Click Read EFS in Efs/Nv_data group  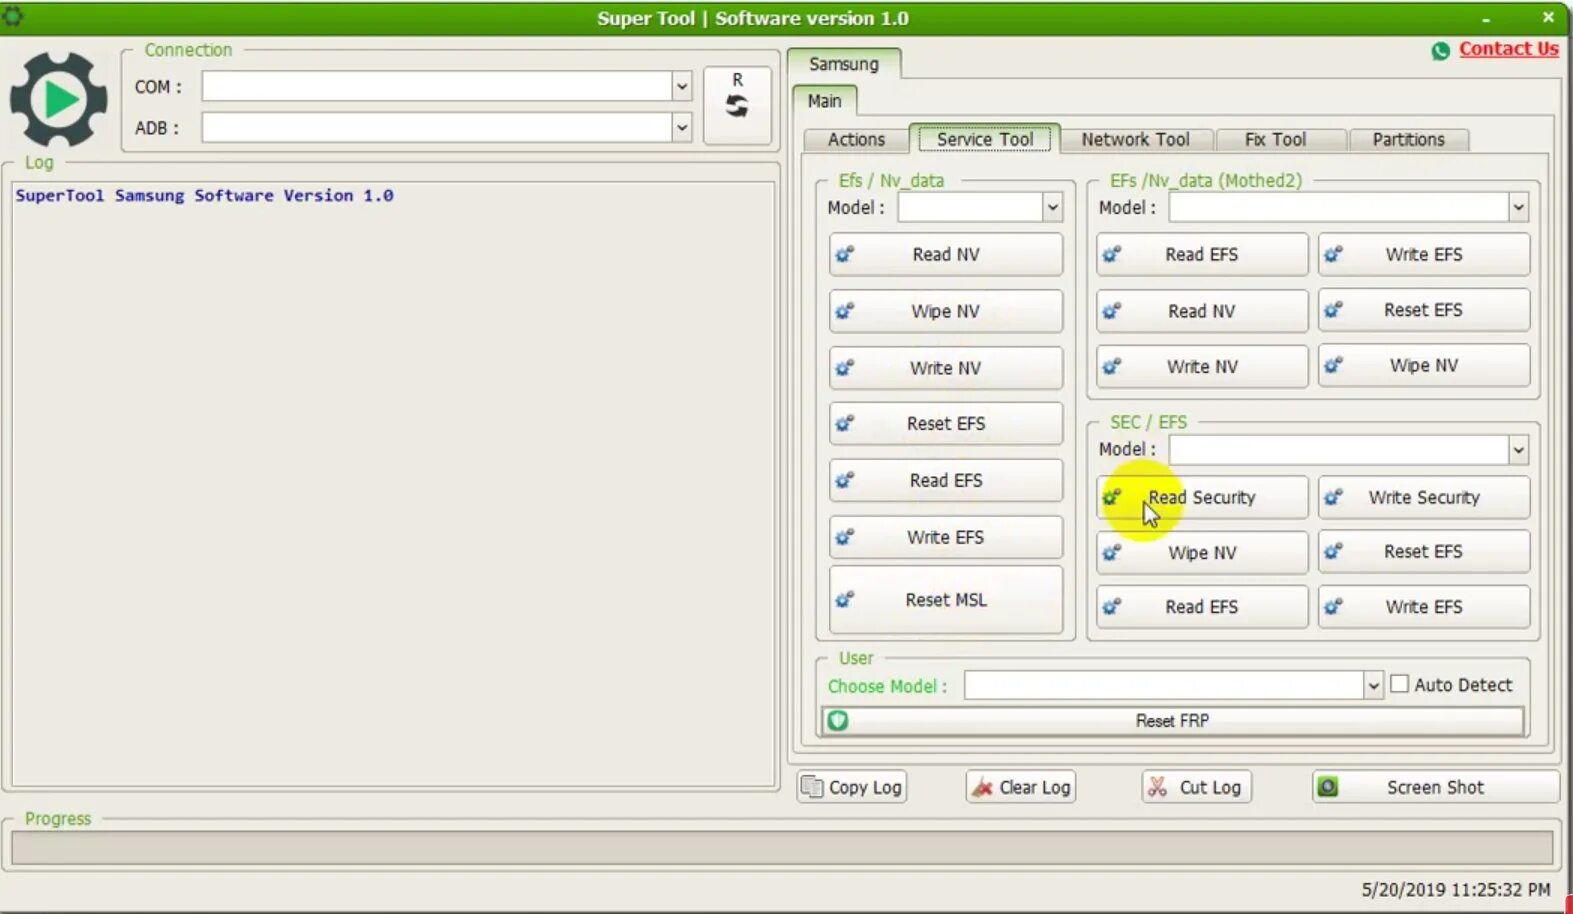point(946,480)
